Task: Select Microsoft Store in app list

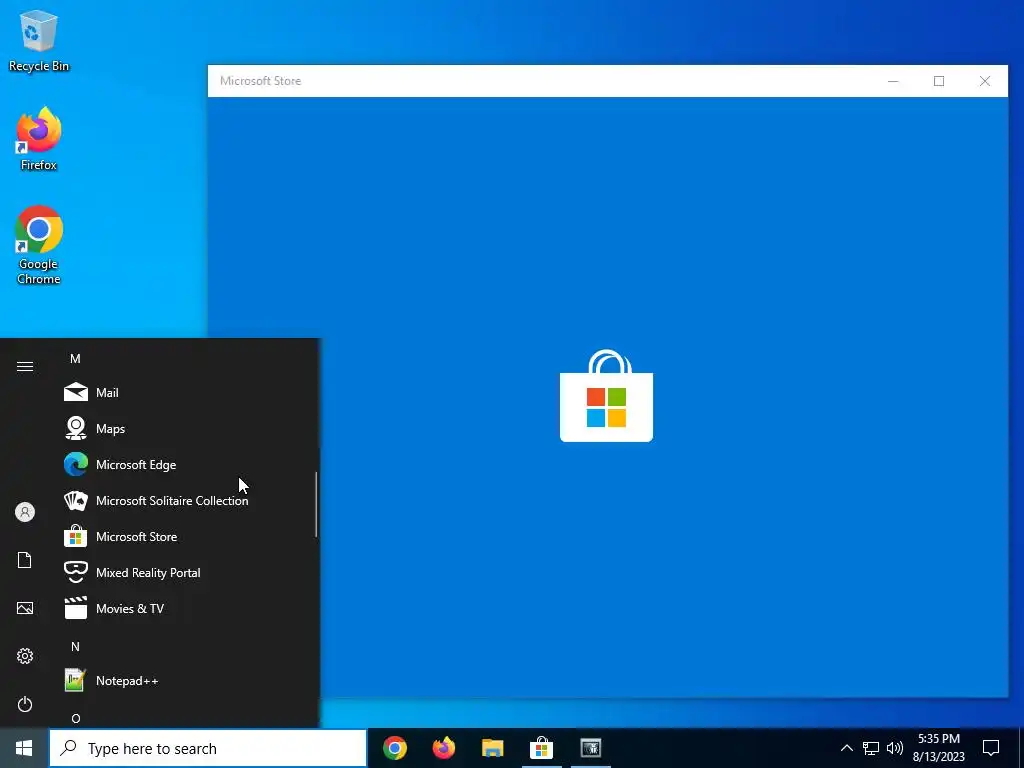Action: [x=186, y=536]
